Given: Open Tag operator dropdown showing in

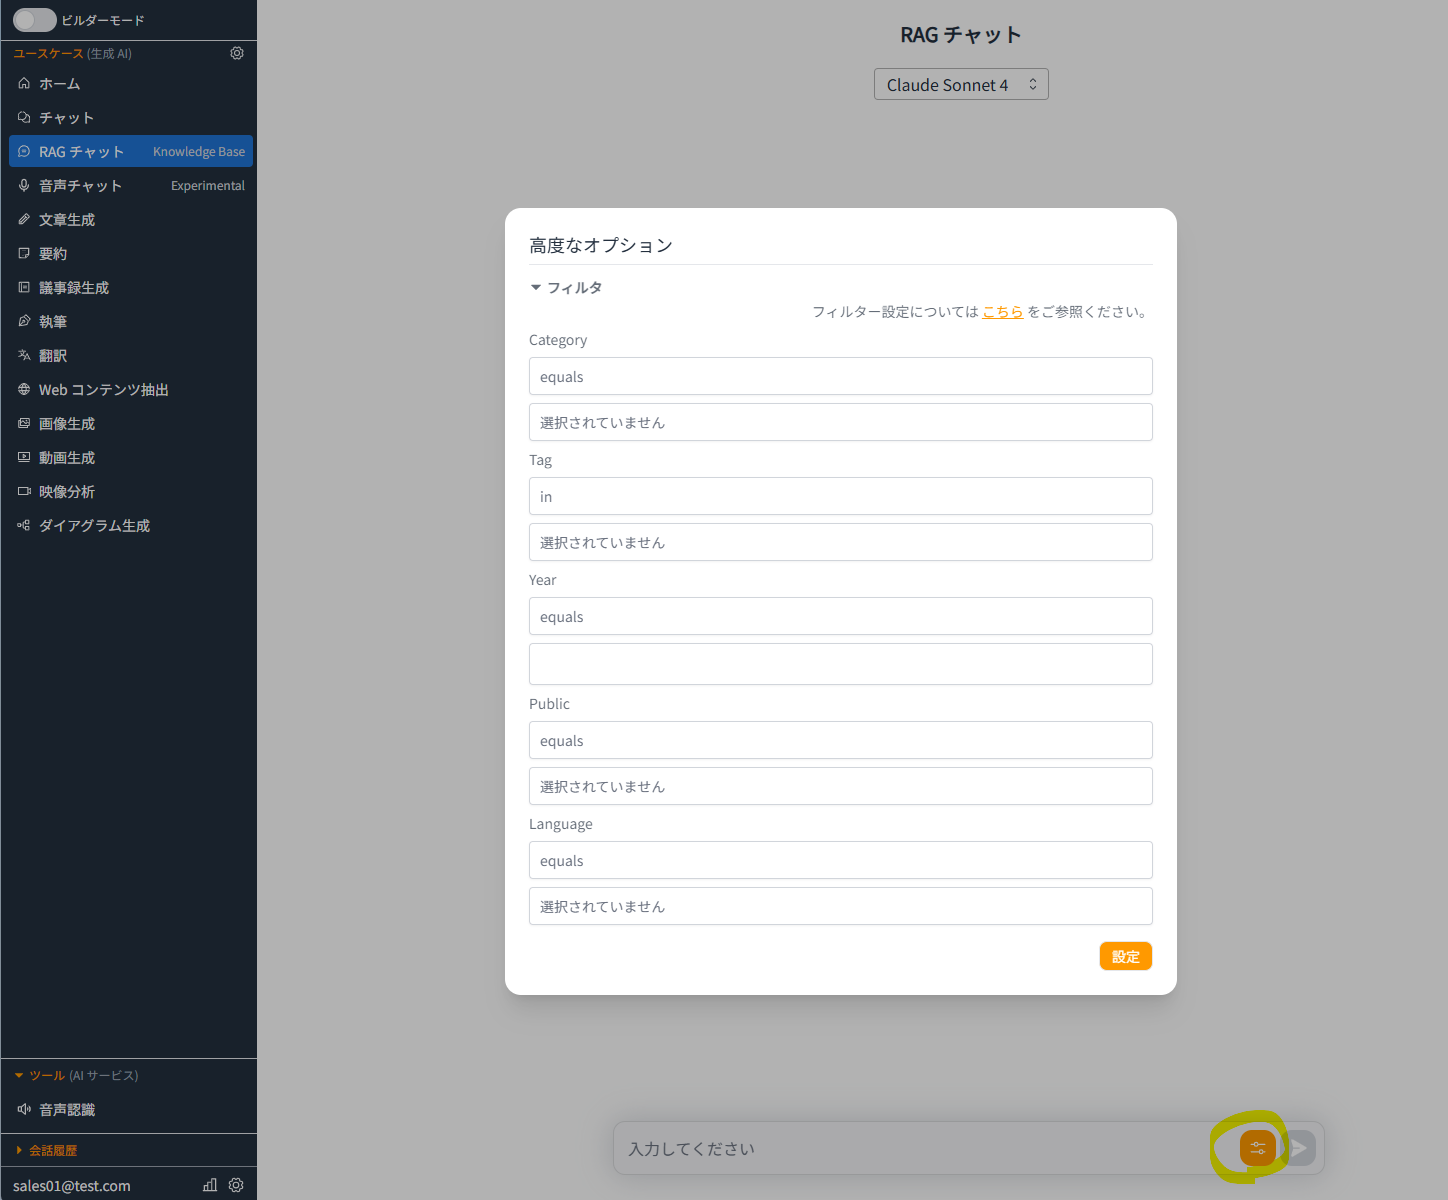Looking at the screenshot, I should pyautogui.click(x=840, y=497).
